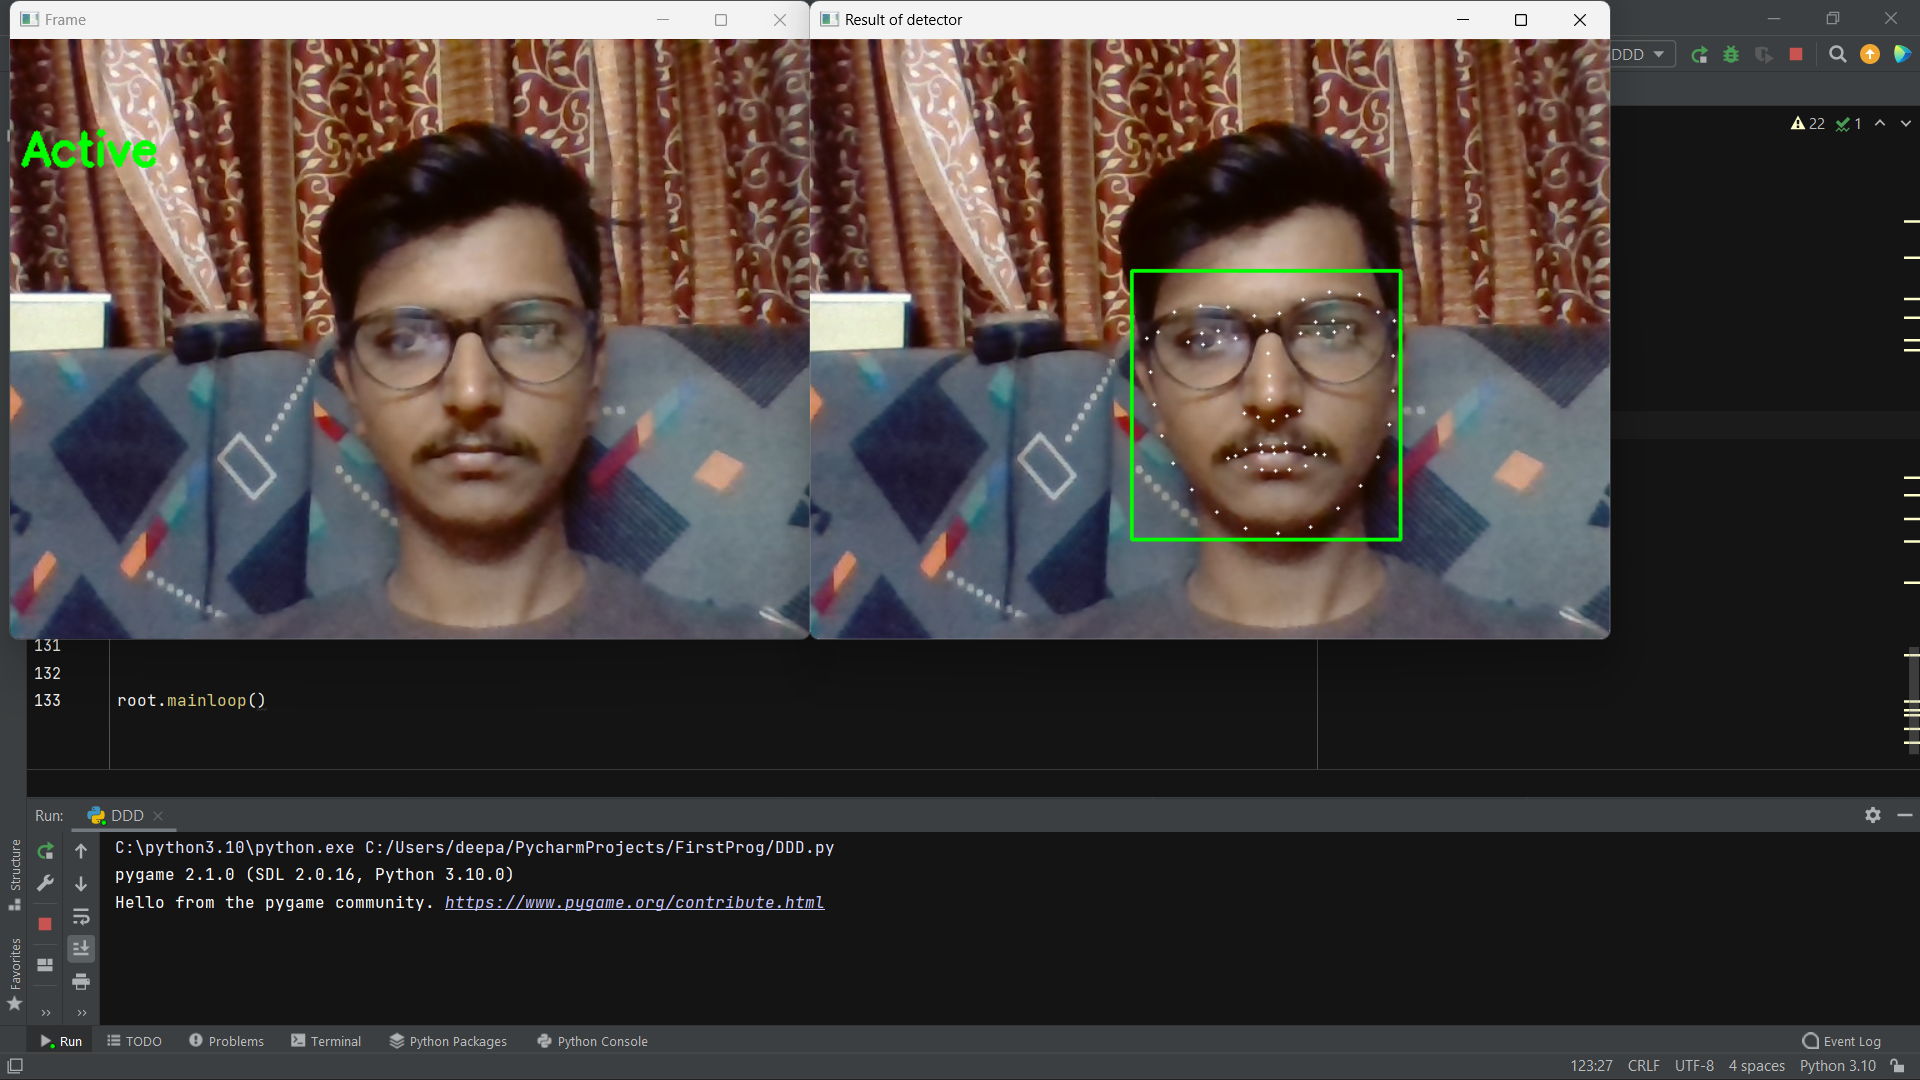Disable Scroll to End in the console

pyautogui.click(x=81, y=949)
